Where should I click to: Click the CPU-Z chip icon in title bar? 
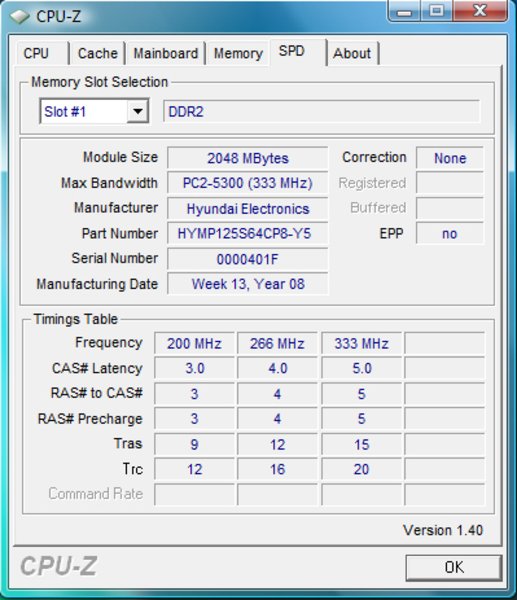19,16
